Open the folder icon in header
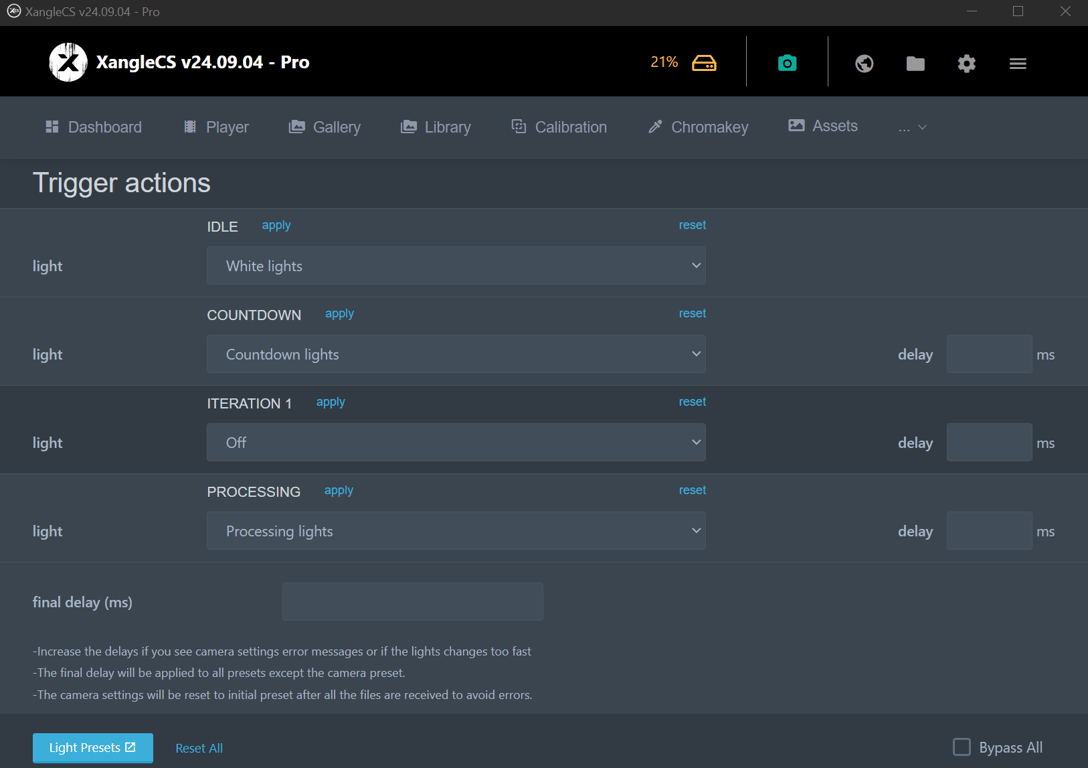 click(x=915, y=64)
